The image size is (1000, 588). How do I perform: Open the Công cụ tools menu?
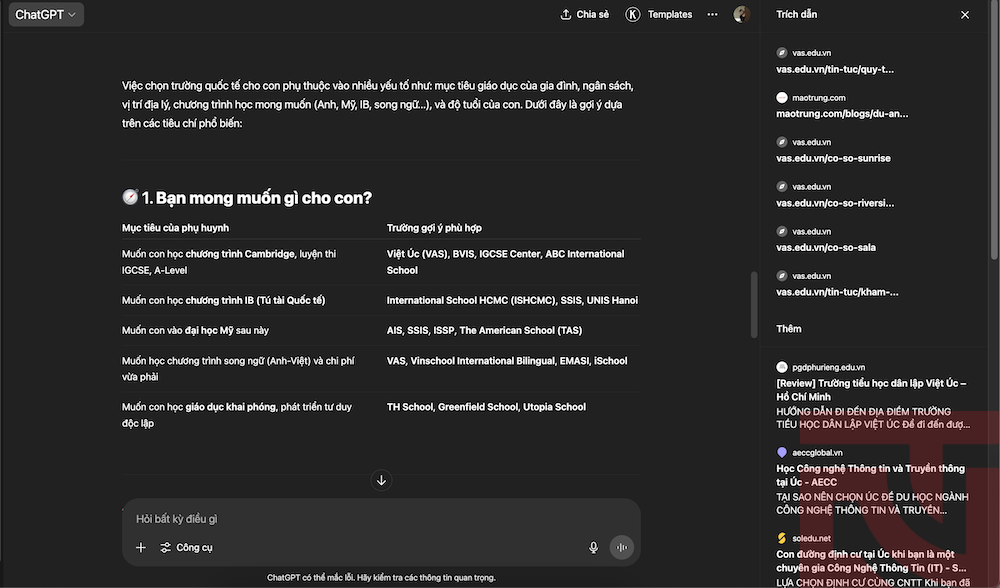click(186, 547)
